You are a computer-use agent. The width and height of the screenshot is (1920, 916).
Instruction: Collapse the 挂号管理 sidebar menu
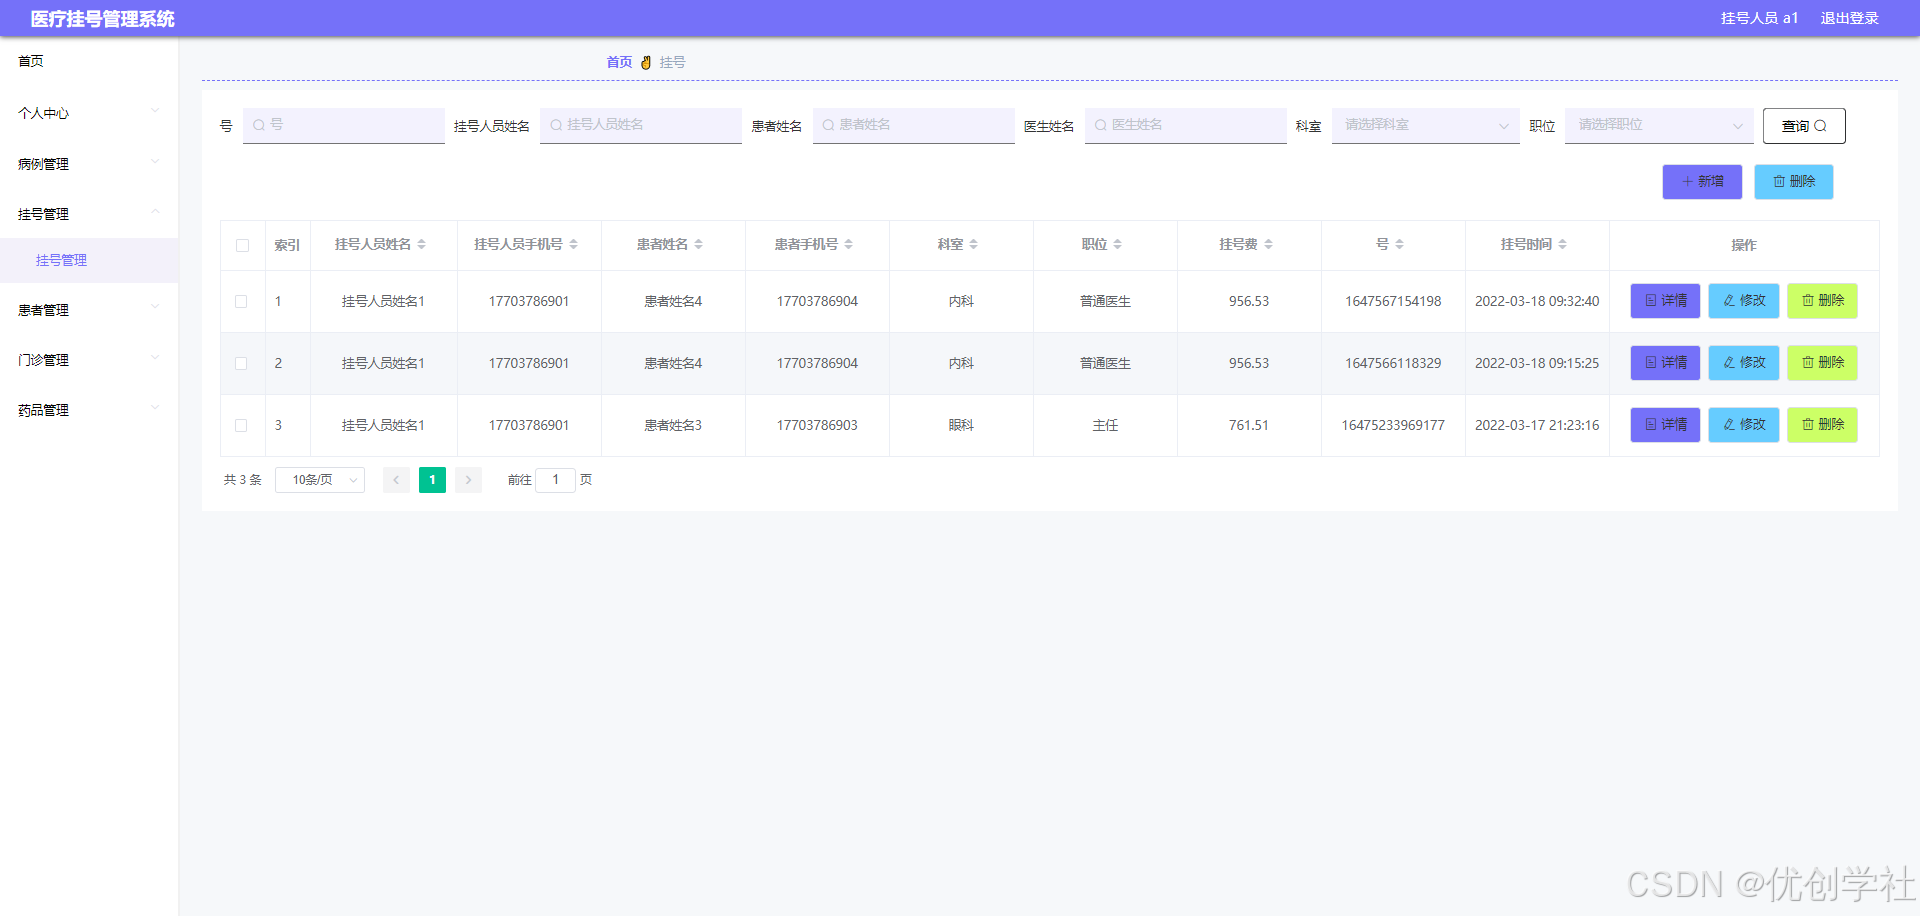89,213
